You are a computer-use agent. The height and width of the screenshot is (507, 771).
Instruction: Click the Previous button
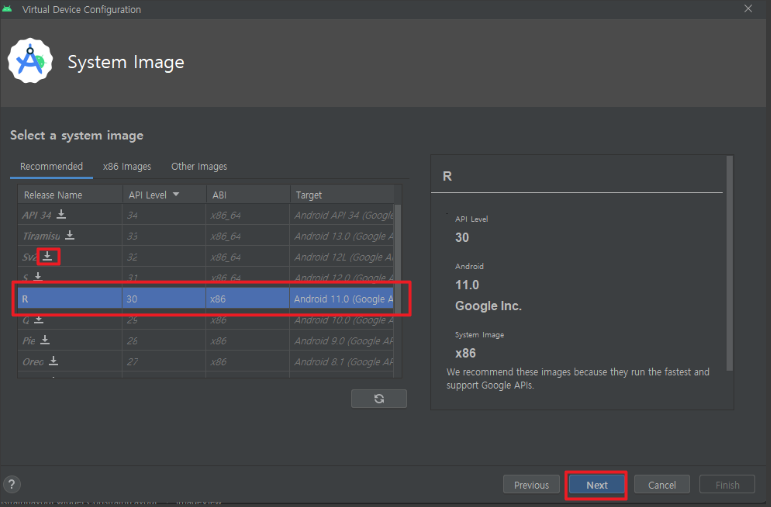(531, 485)
